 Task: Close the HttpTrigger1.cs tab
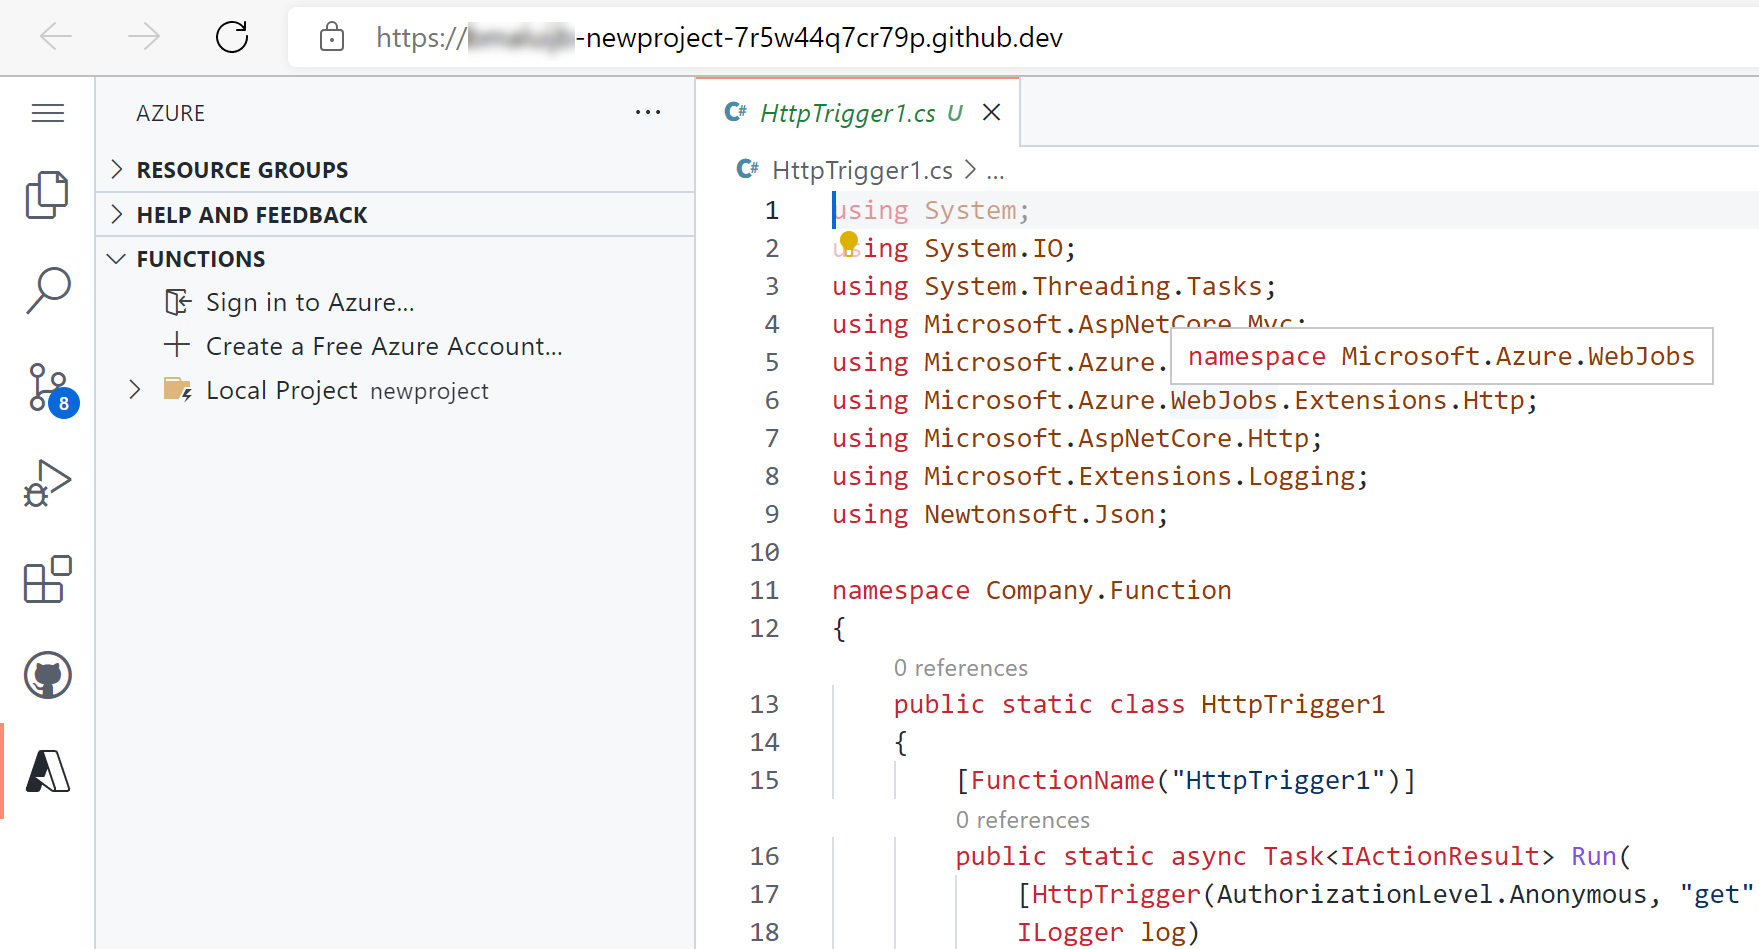[991, 112]
